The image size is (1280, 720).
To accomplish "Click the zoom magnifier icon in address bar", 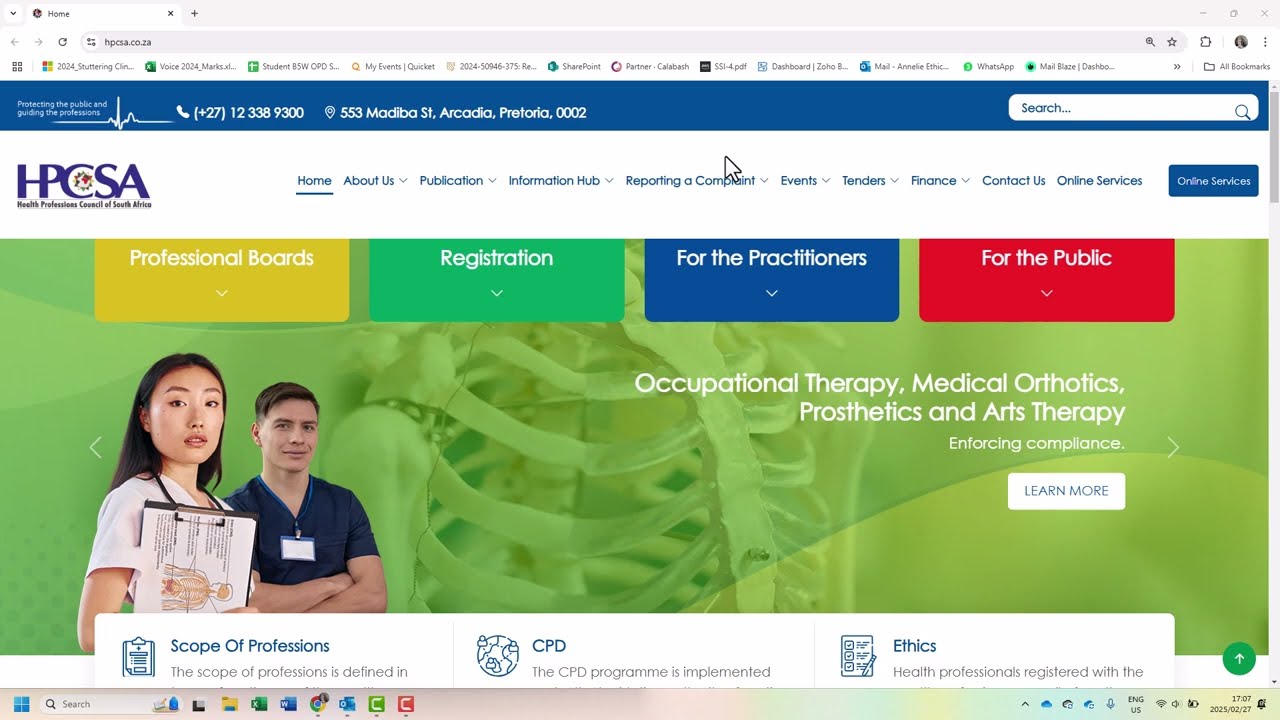I will pyautogui.click(x=1150, y=42).
